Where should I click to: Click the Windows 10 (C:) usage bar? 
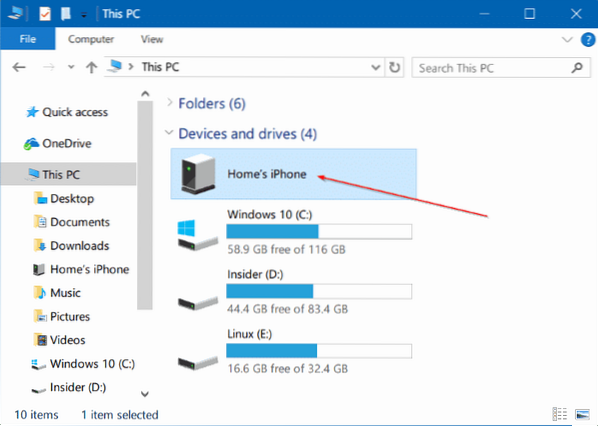click(319, 232)
